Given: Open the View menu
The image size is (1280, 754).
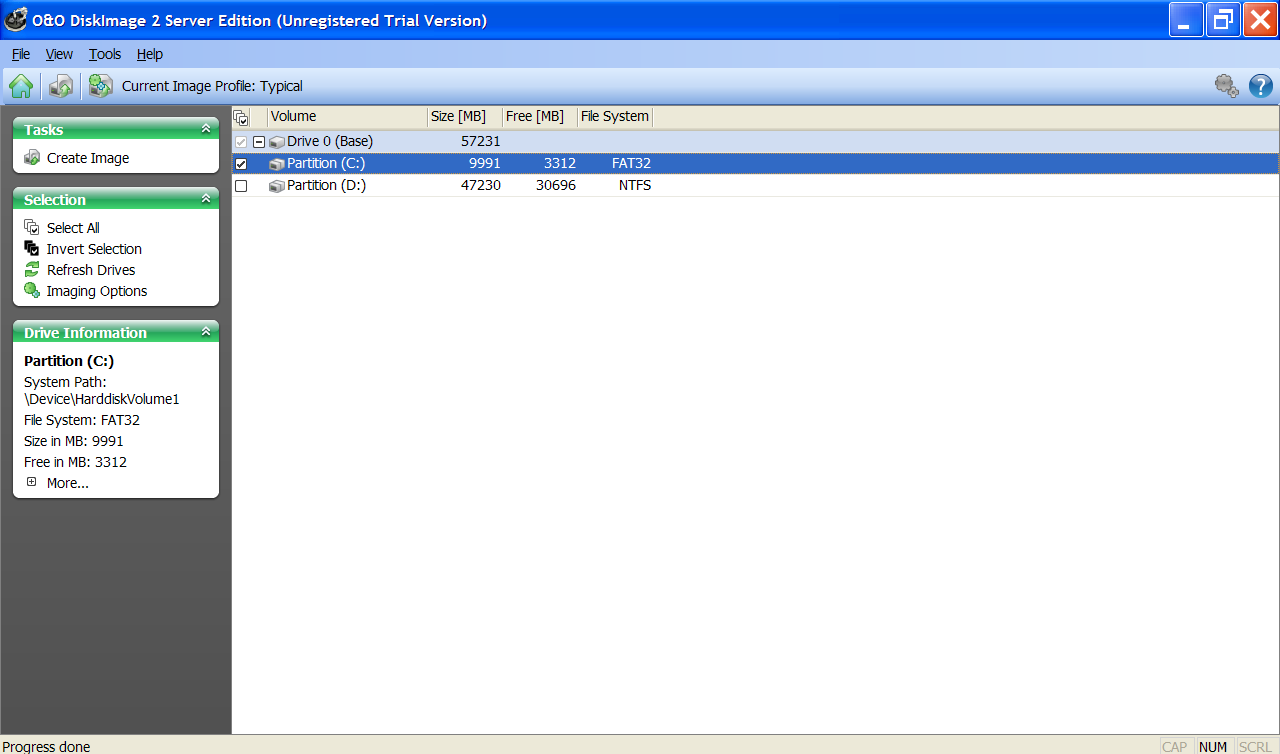Looking at the screenshot, I should (59, 54).
